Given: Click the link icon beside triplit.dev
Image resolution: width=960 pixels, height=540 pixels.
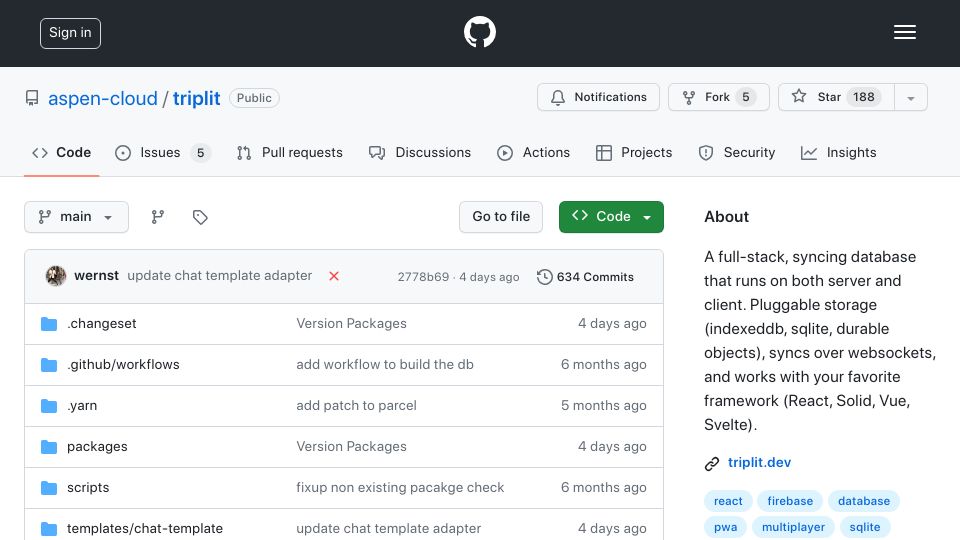Looking at the screenshot, I should (711, 463).
